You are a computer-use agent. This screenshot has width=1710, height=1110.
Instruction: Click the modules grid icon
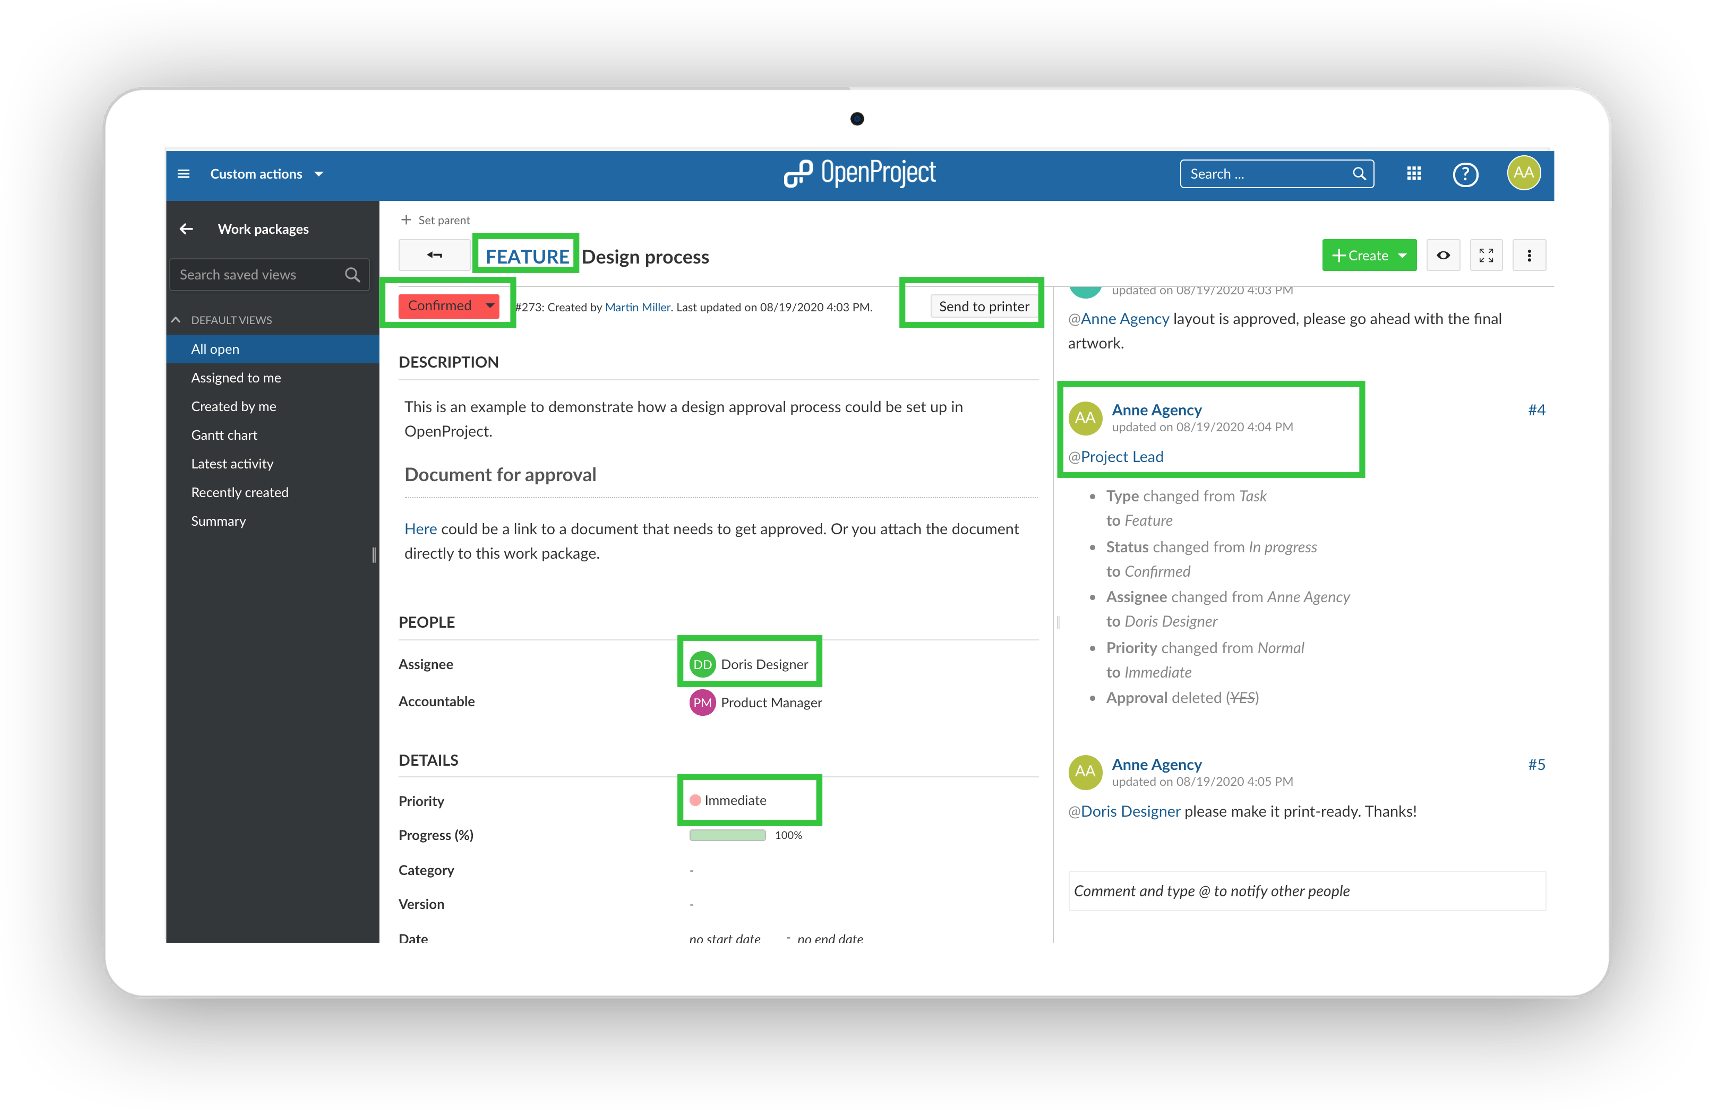tap(1413, 174)
